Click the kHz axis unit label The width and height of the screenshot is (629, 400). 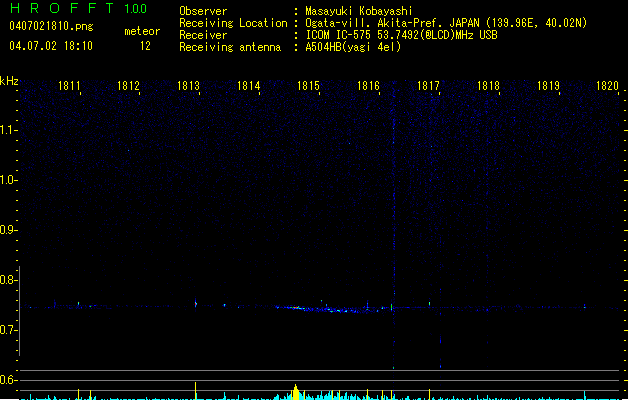click(x=9, y=81)
